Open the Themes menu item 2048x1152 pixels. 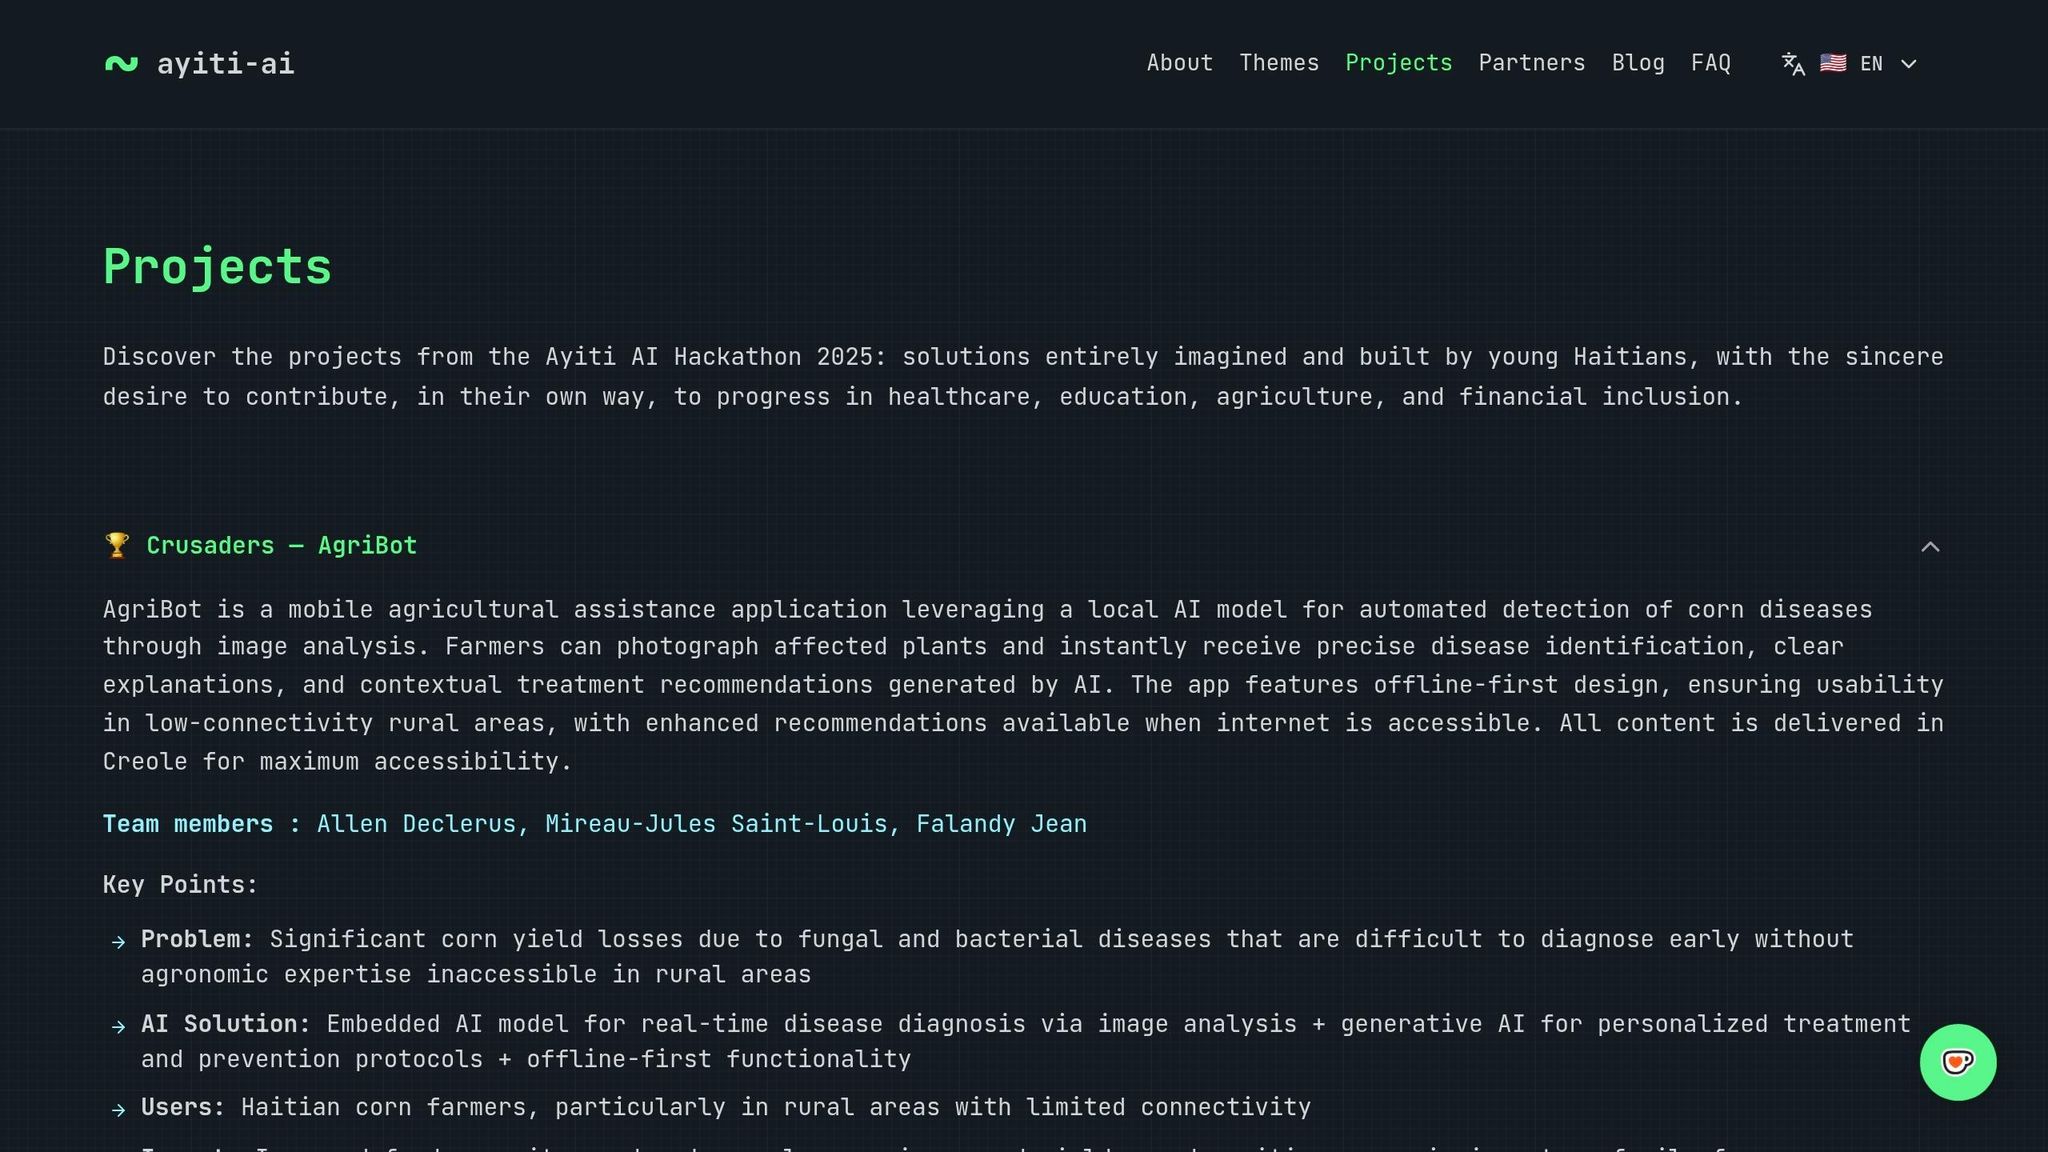pyautogui.click(x=1279, y=63)
